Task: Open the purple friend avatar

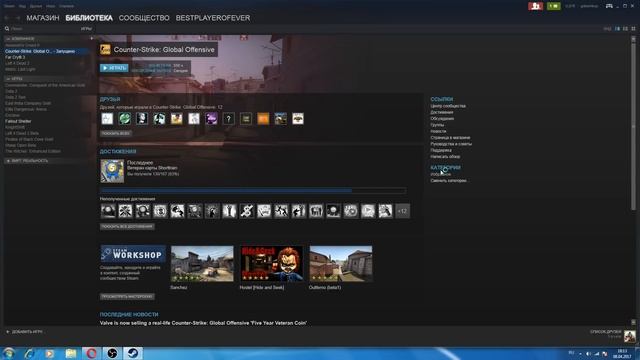Action: (x=211, y=119)
